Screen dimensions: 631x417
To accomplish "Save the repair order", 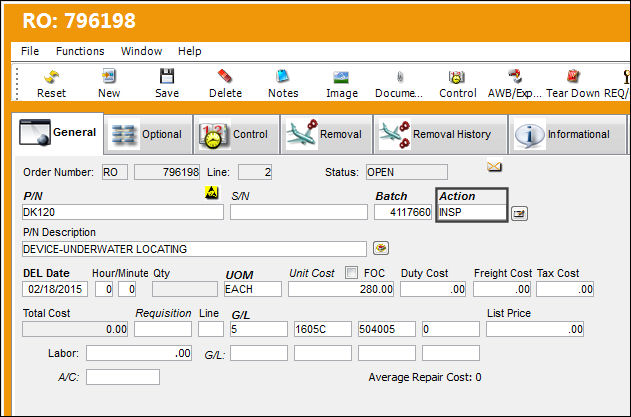I will click(167, 76).
